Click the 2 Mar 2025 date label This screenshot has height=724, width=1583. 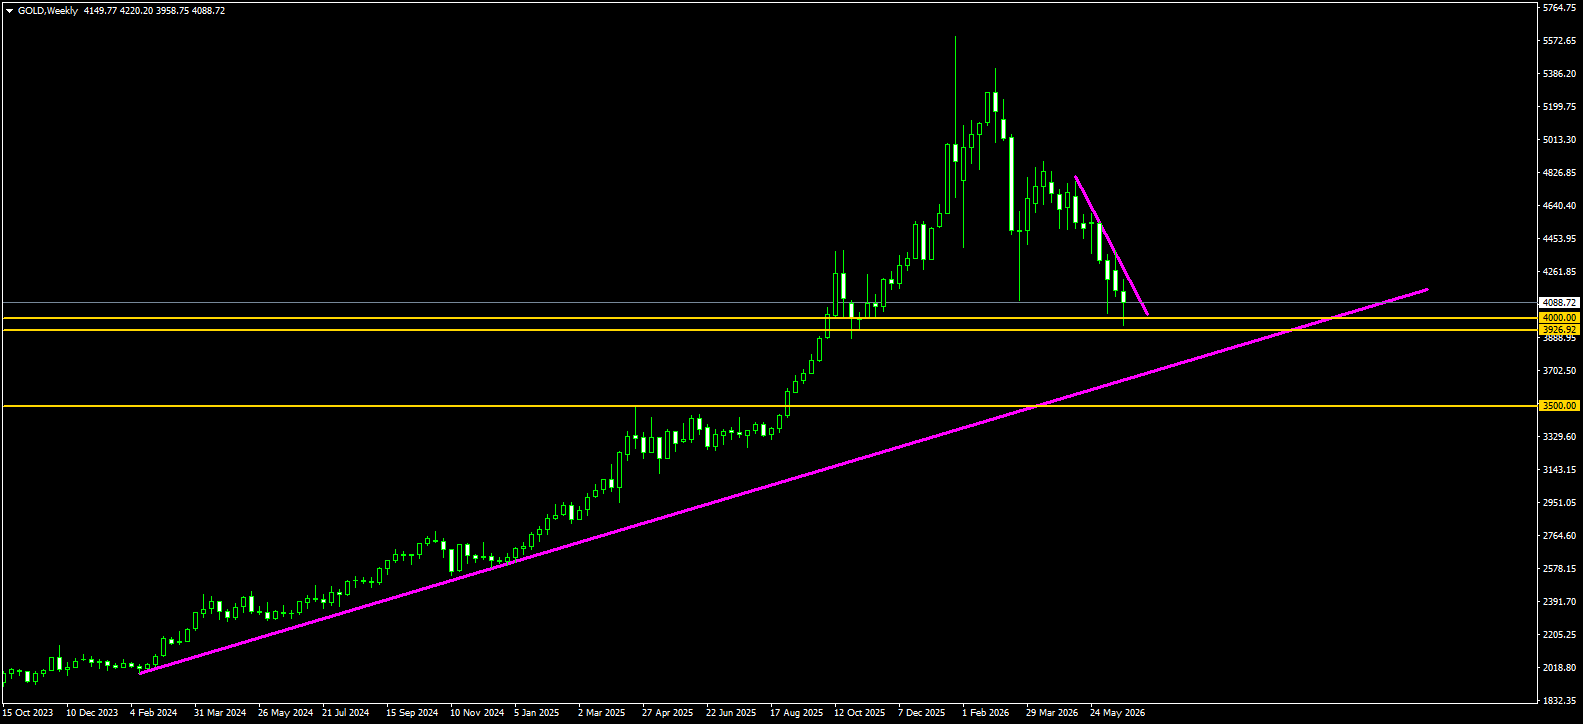point(601,713)
